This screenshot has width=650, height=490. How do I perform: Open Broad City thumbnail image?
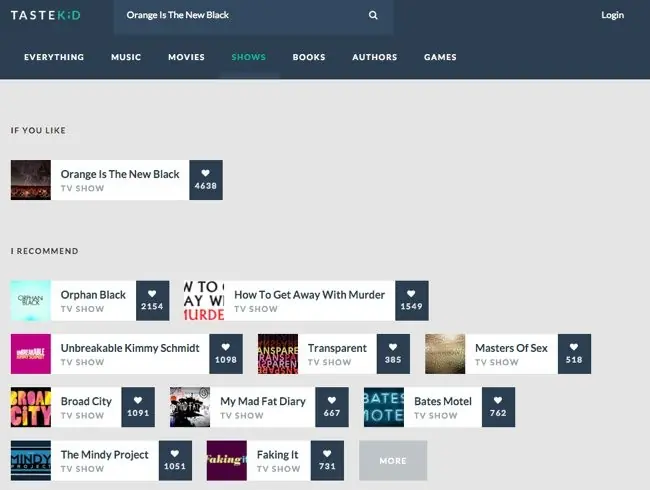coord(31,407)
